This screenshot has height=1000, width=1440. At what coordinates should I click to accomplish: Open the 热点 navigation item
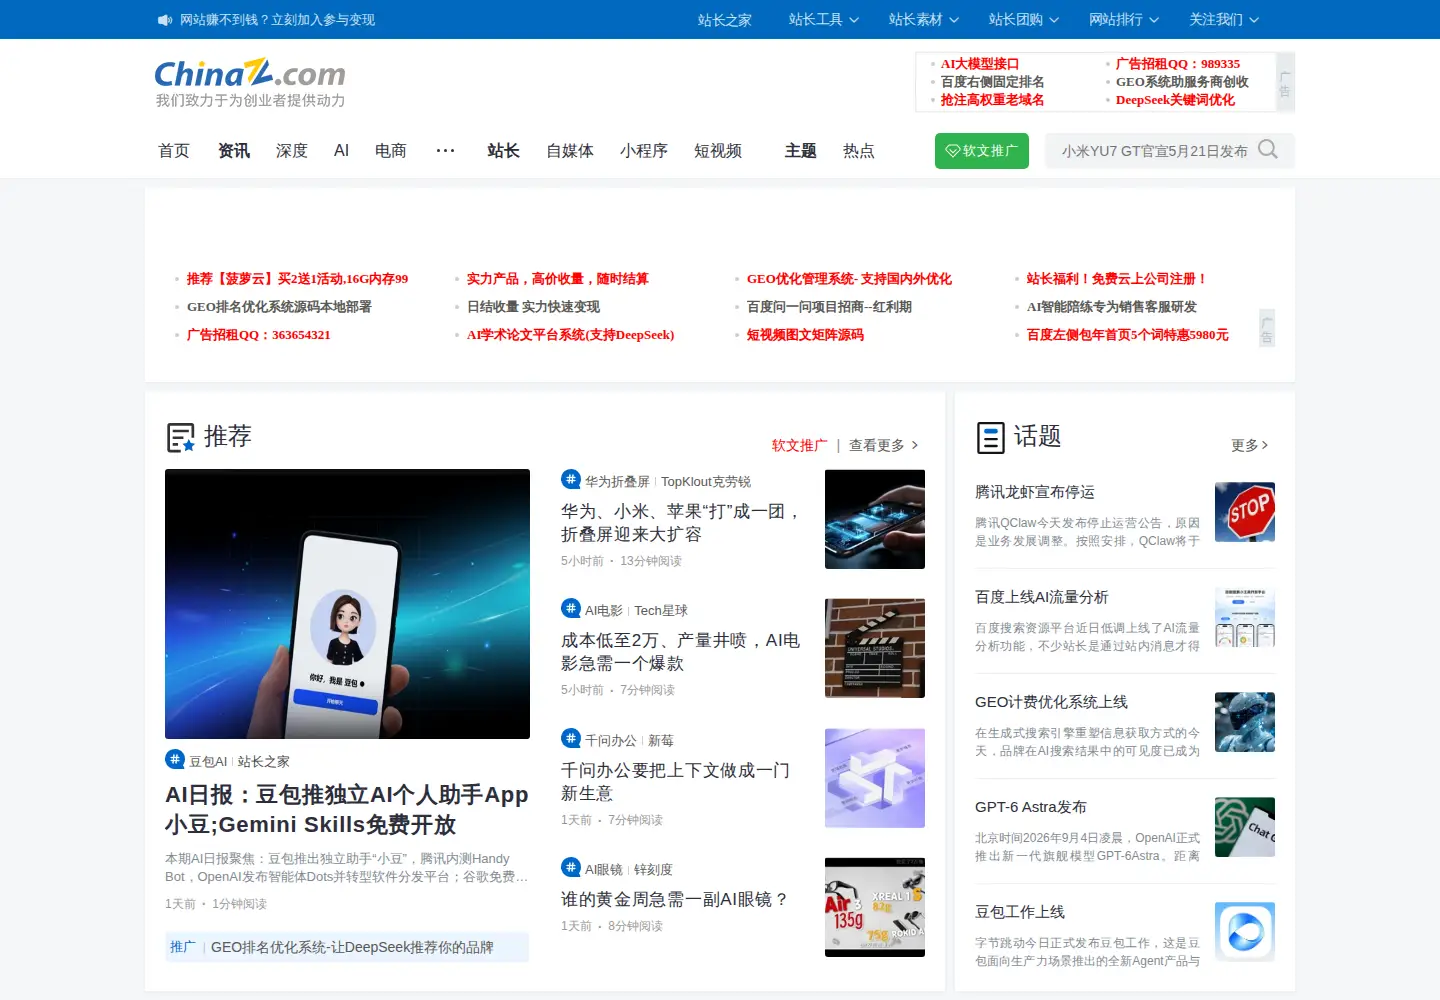(859, 150)
